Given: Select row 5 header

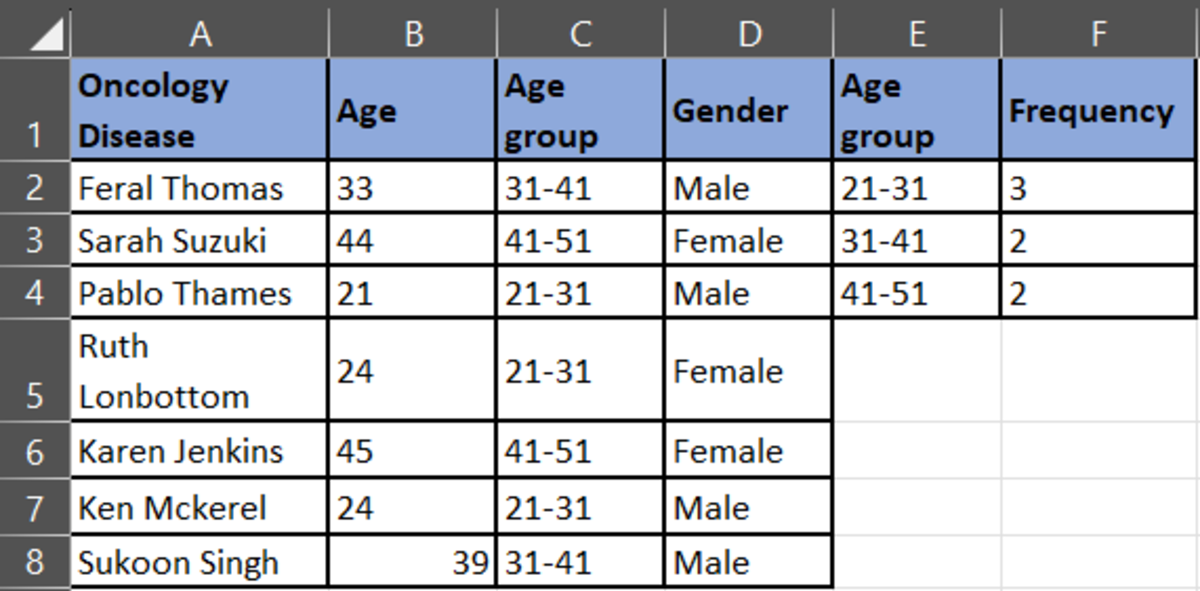Looking at the screenshot, I should 35,370.
